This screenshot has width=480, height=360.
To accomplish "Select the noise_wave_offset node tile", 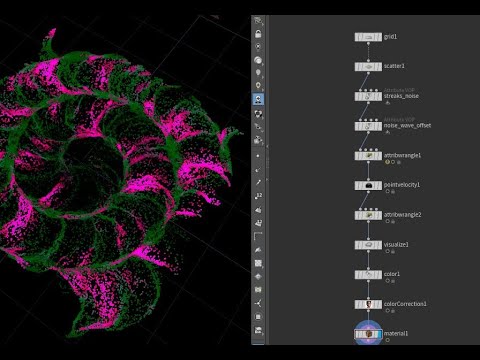I will pyautogui.click(x=368, y=126).
